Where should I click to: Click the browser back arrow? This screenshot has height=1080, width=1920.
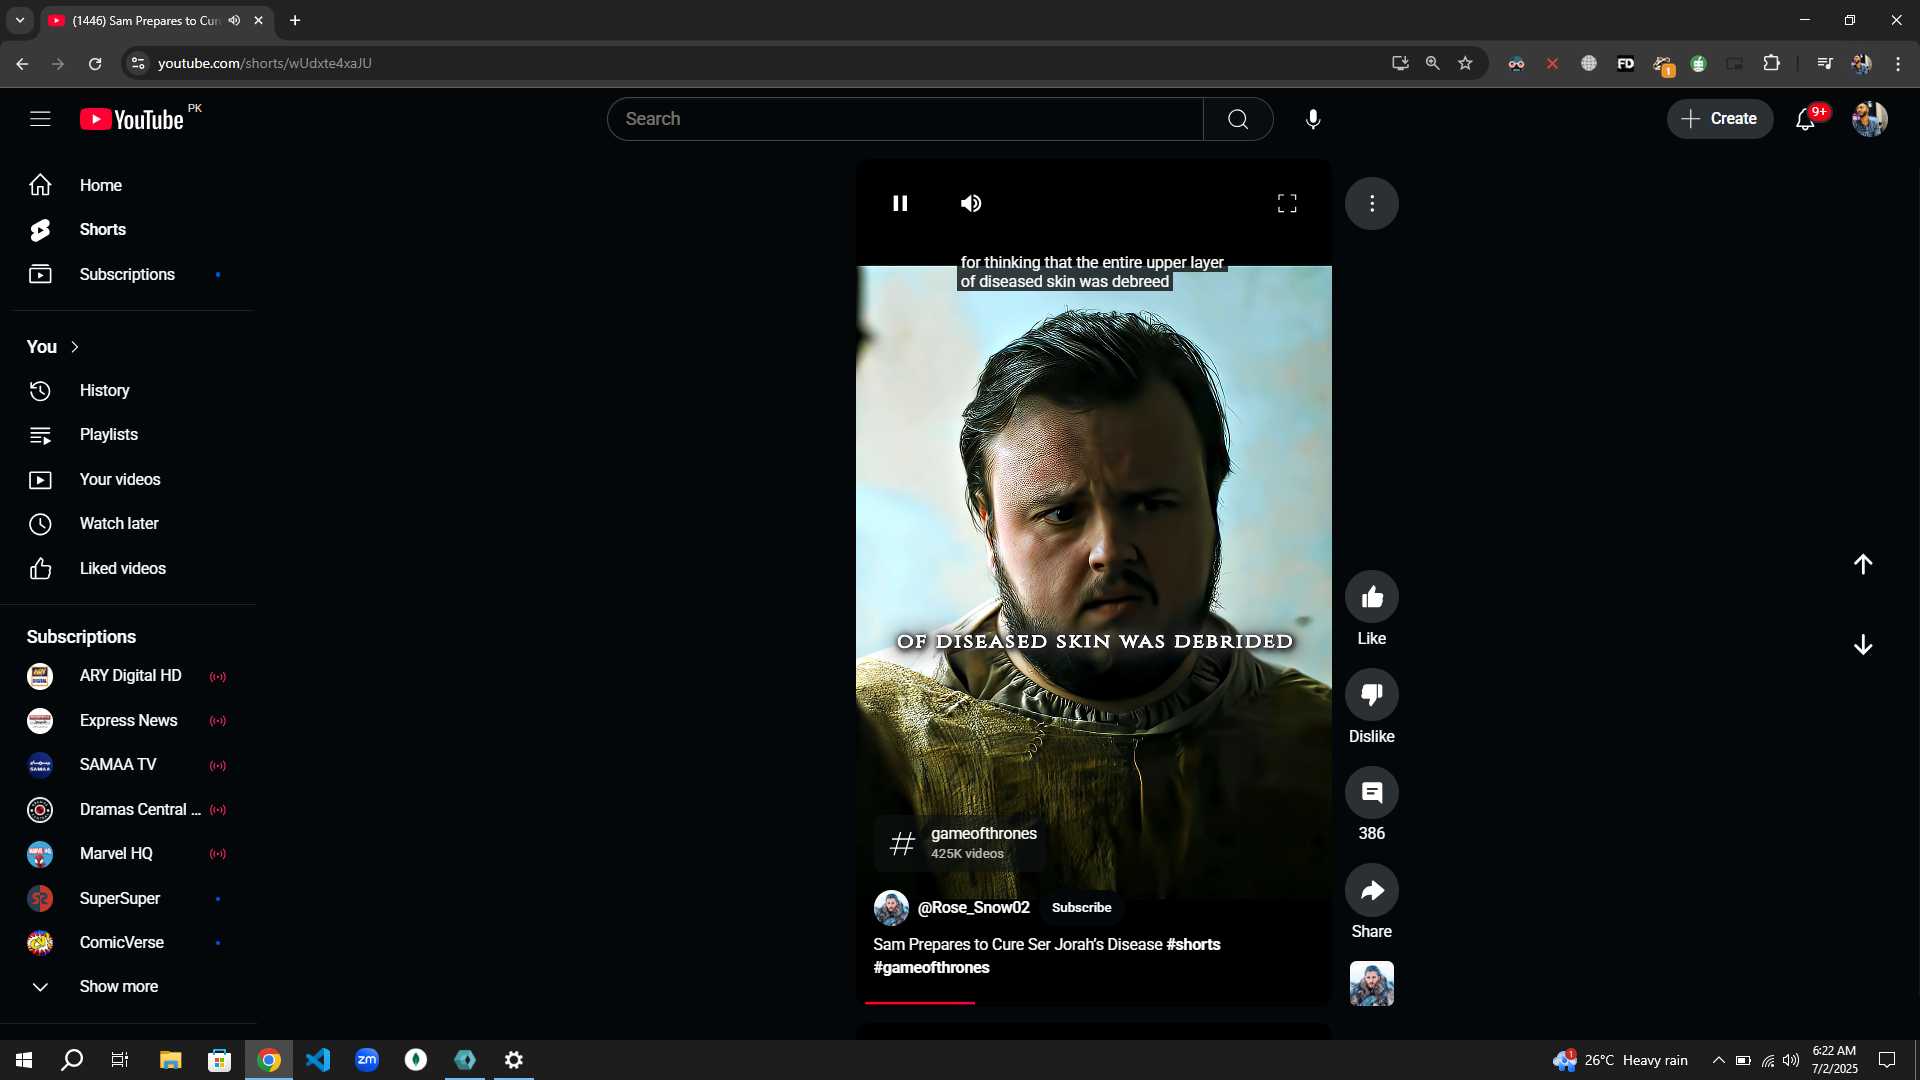[x=22, y=63]
